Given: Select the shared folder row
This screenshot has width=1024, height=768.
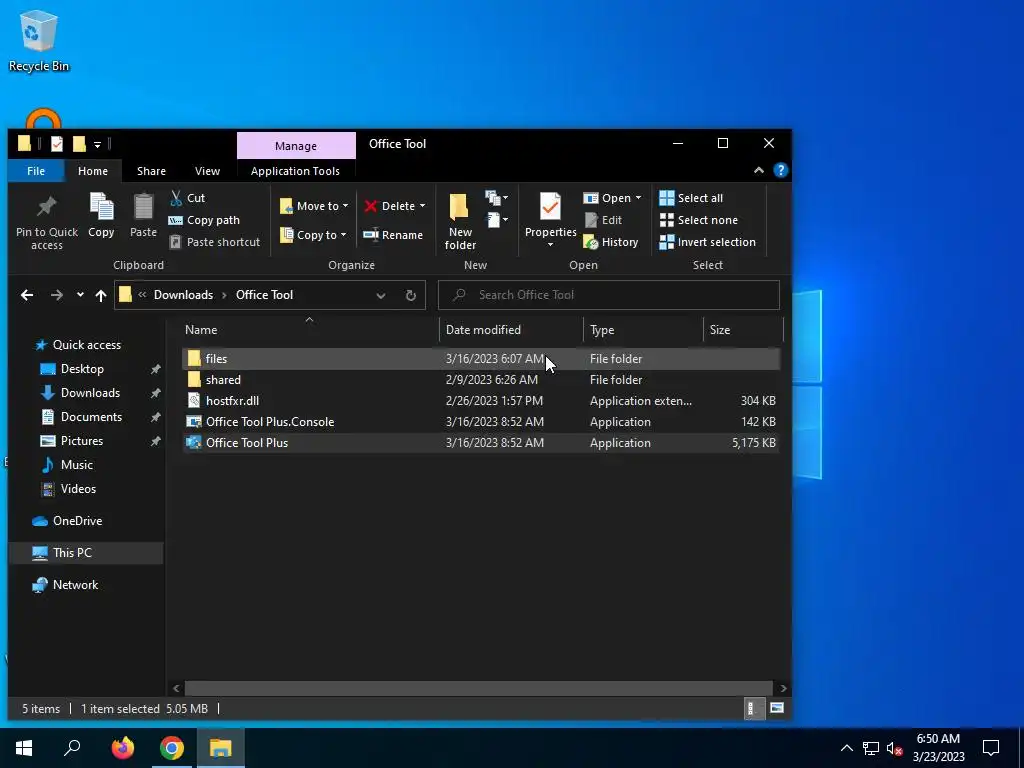Looking at the screenshot, I should click(x=481, y=380).
